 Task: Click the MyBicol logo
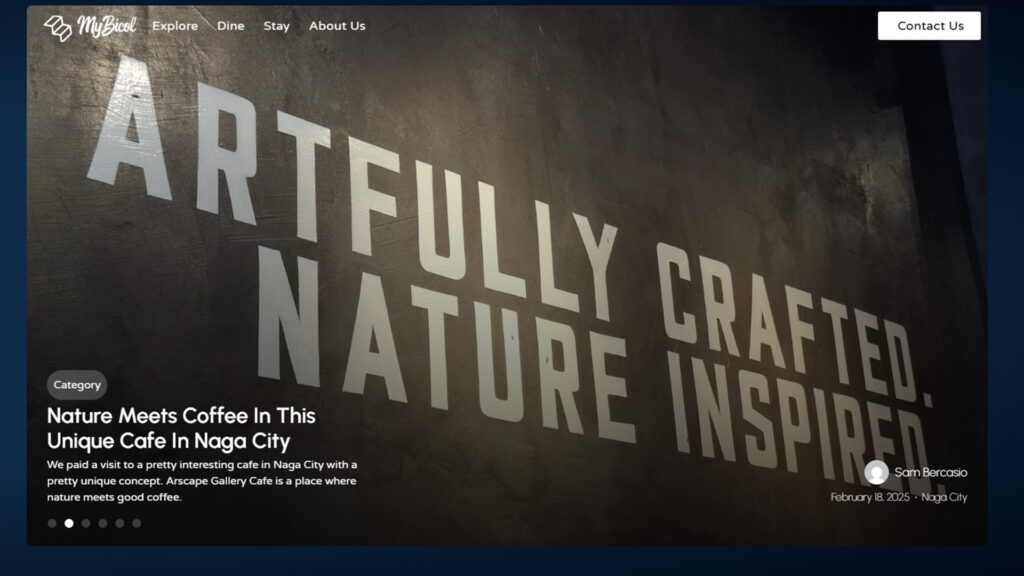point(90,27)
